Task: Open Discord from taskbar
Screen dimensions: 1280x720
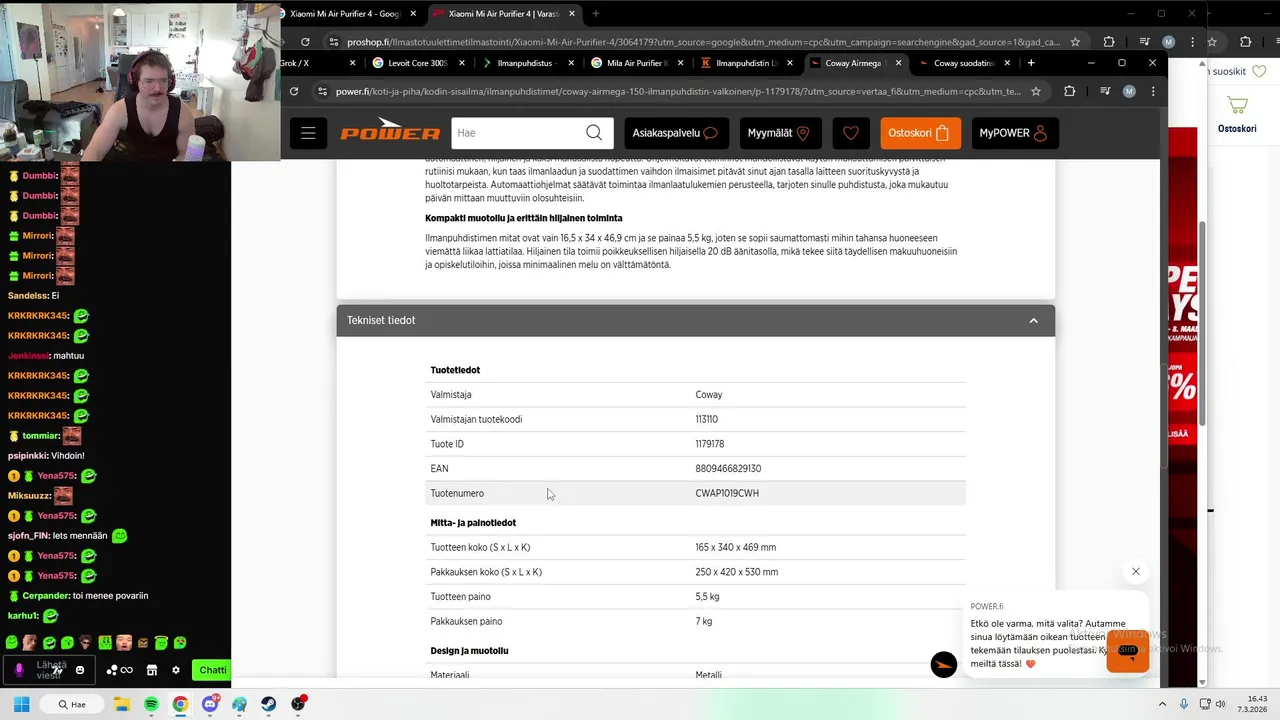Action: pos(210,704)
